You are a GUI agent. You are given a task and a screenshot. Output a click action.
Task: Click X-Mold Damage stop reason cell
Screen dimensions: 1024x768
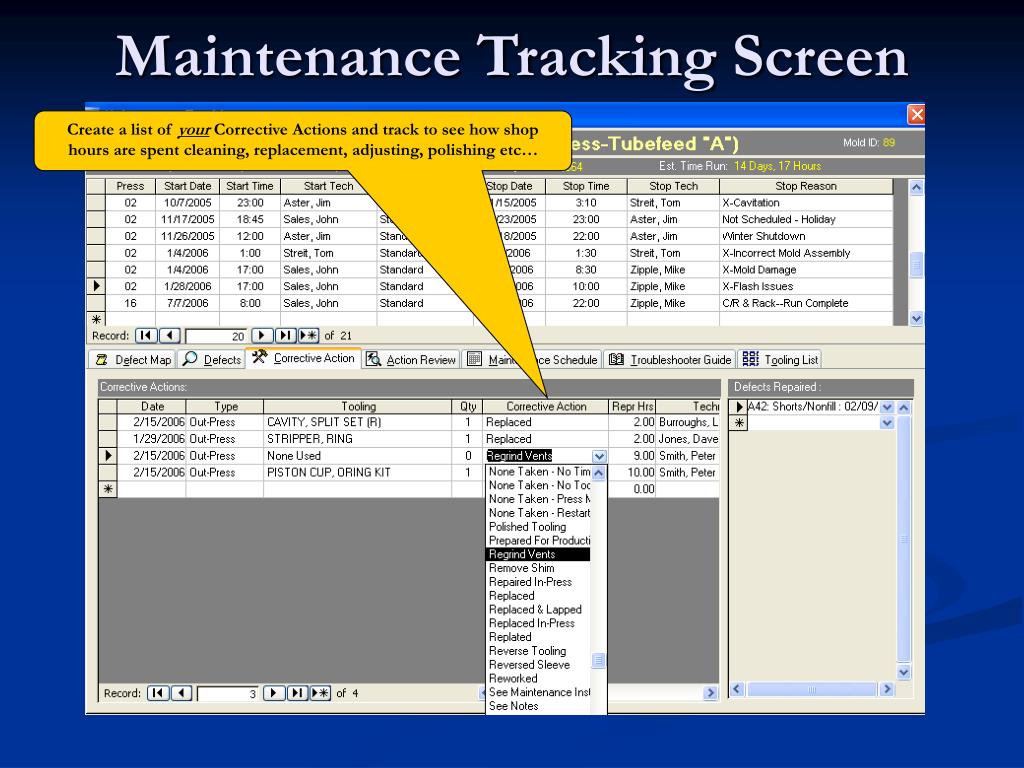point(806,270)
